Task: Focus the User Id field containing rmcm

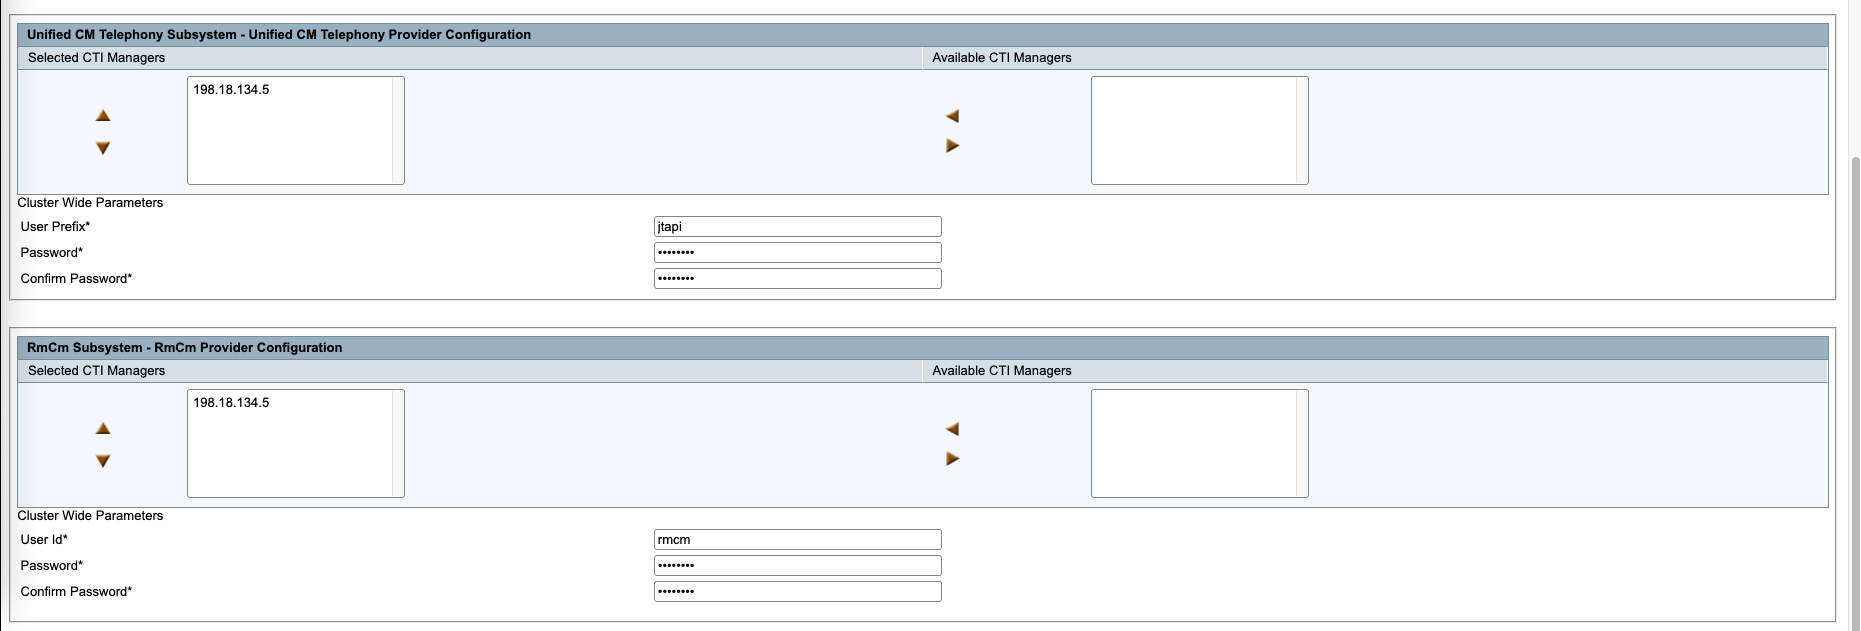Action: [797, 540]
